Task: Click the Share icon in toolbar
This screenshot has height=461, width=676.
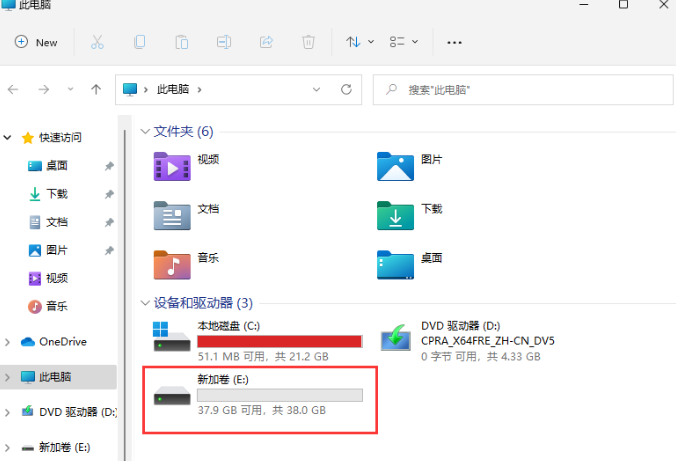Action: coord(267,42)
